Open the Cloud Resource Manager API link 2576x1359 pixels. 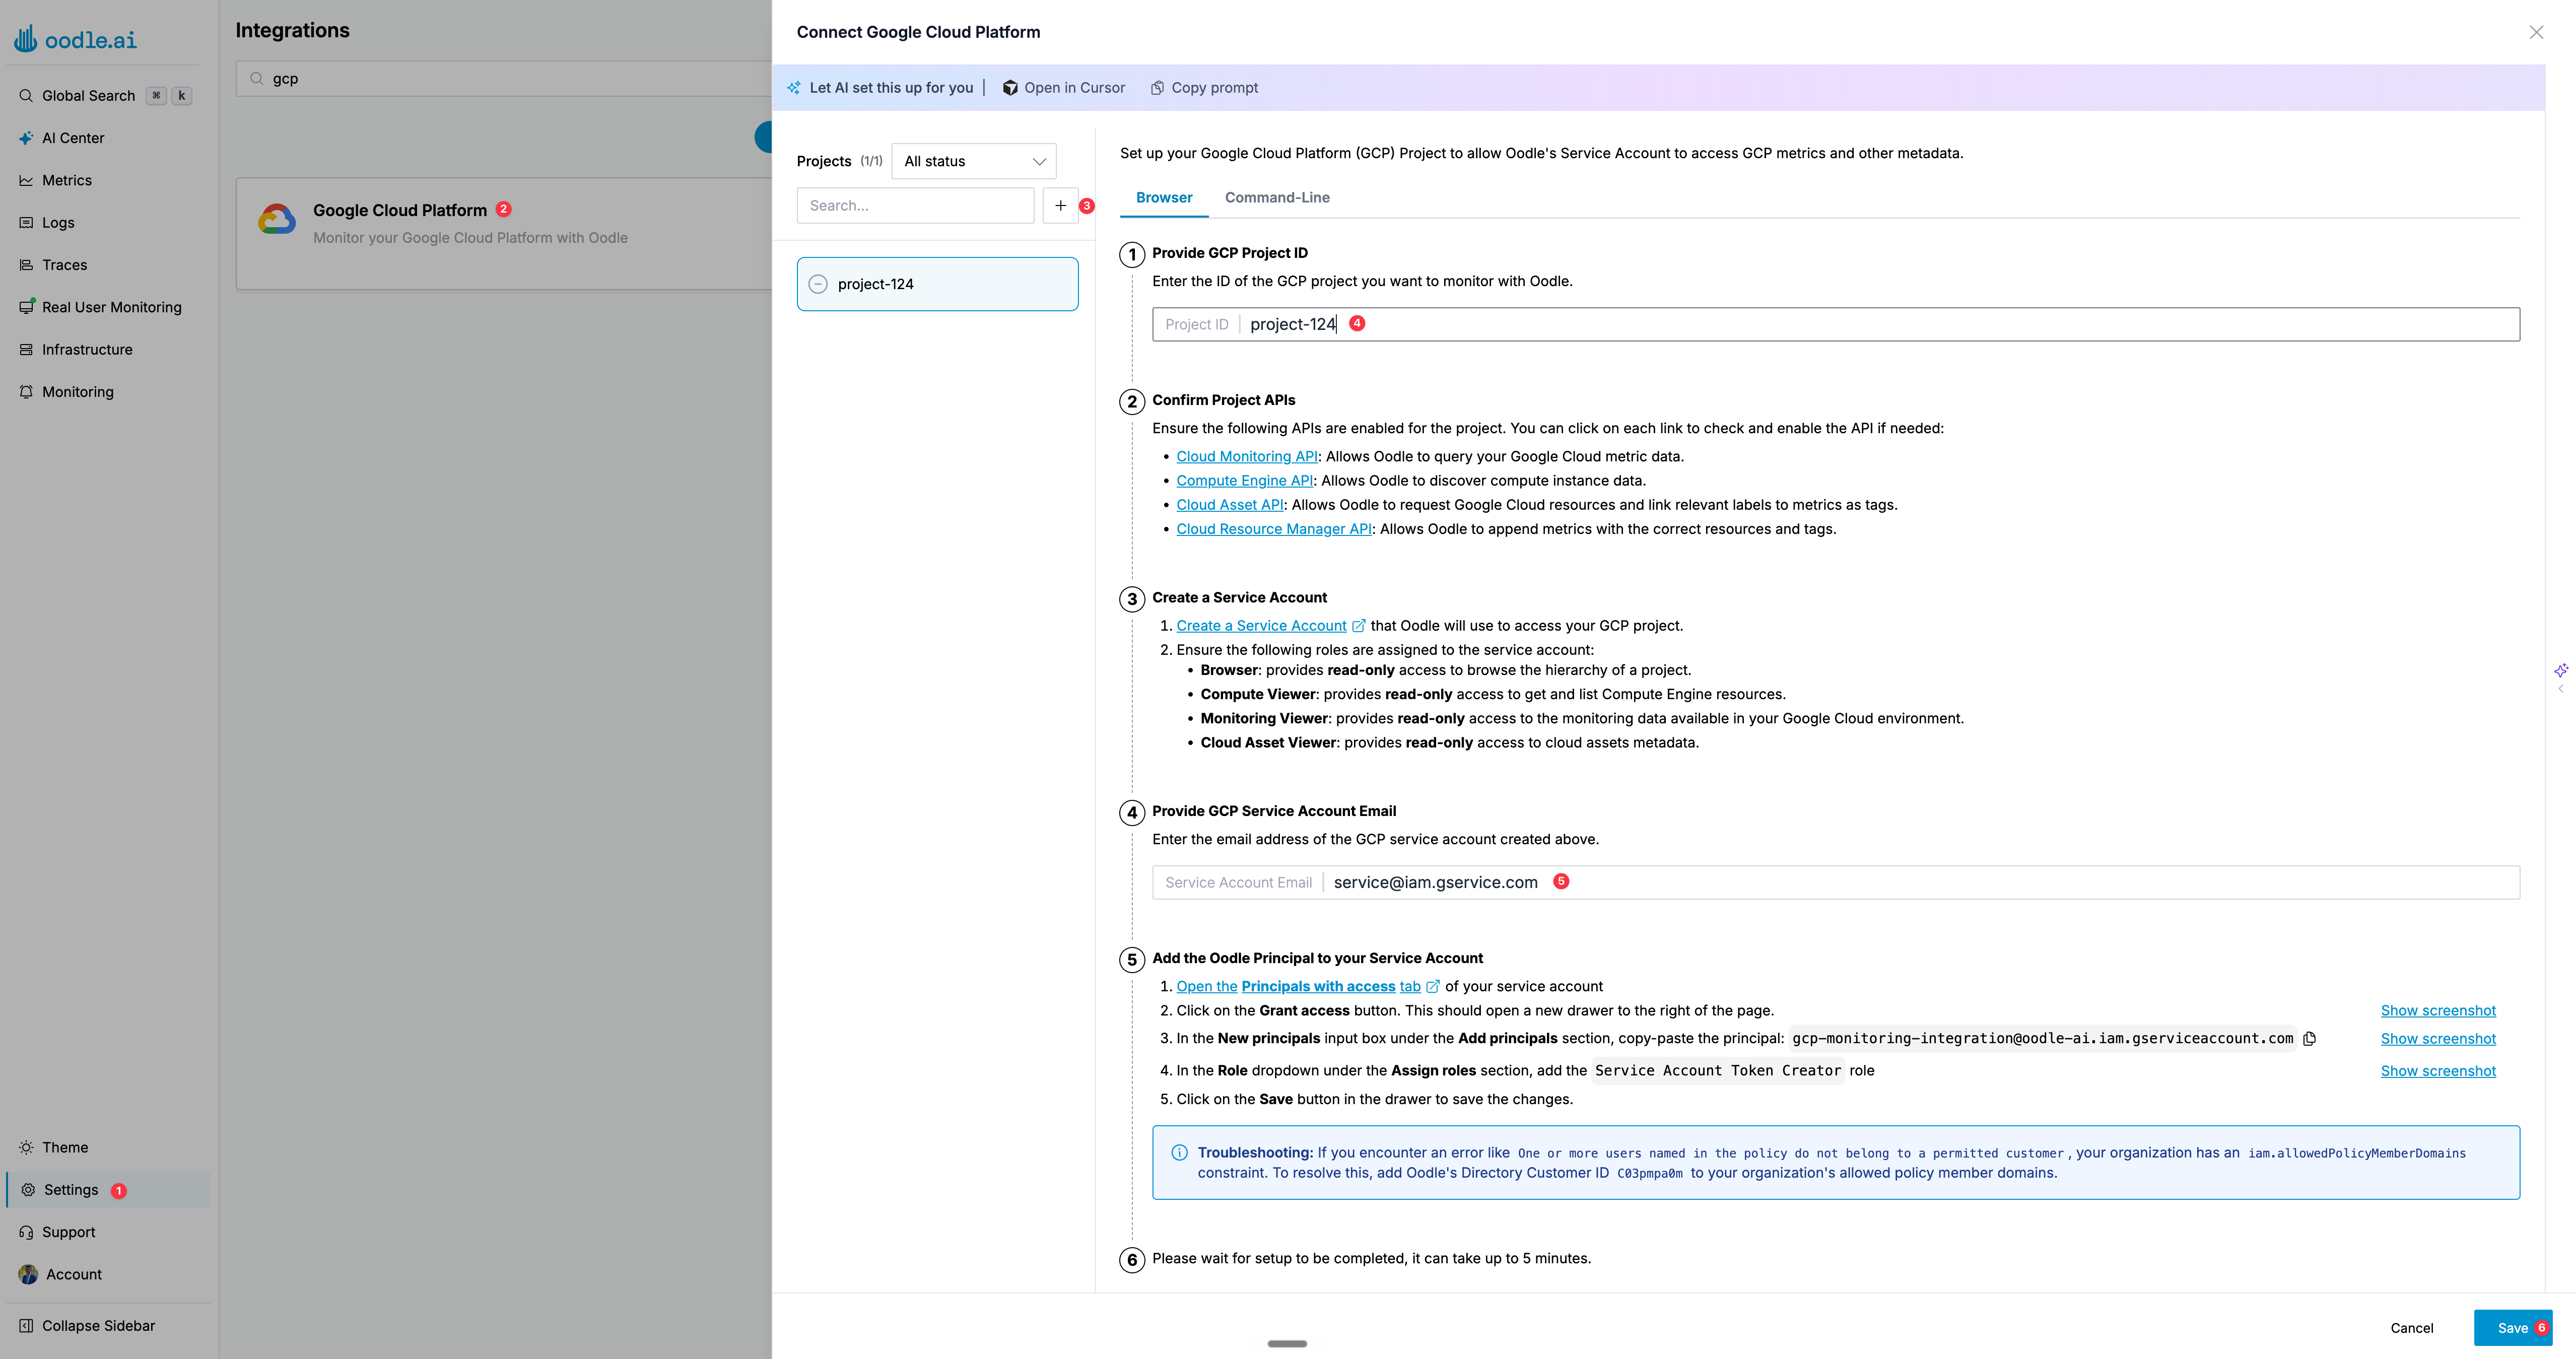pyautogui.click(x=1274, y=529)
